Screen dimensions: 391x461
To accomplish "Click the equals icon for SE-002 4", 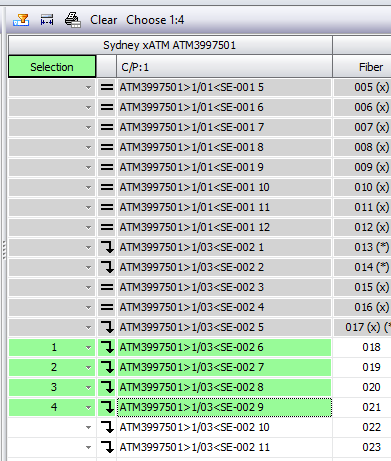I will point(107,307).
